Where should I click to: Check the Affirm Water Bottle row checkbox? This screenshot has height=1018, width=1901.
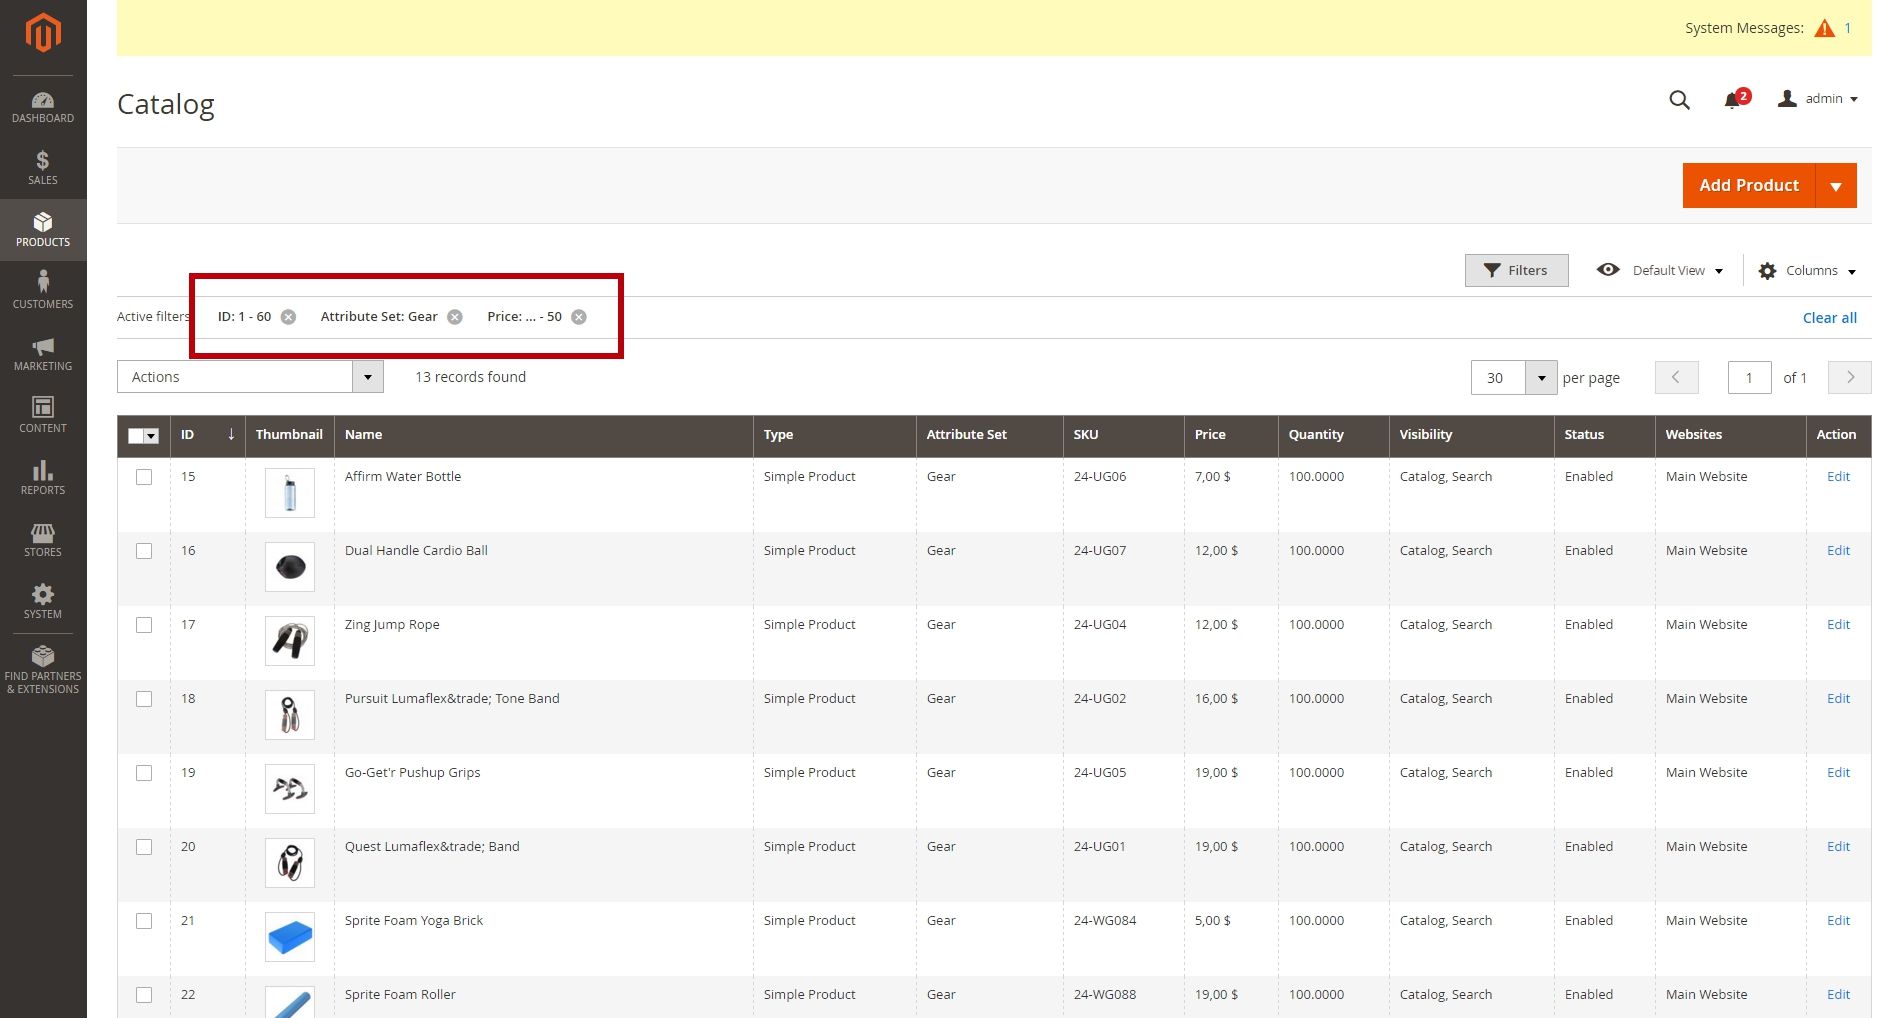point(144,477)
